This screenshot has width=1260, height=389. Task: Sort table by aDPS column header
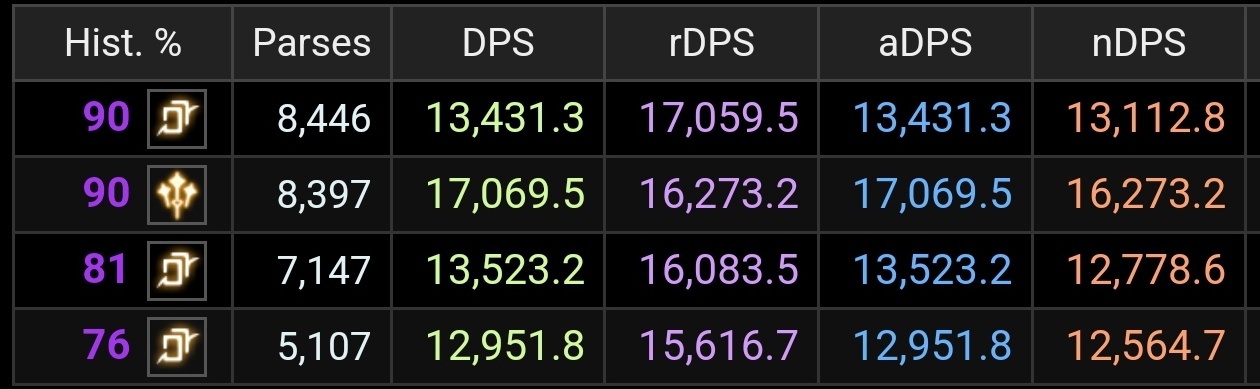(x=925, y=43)
